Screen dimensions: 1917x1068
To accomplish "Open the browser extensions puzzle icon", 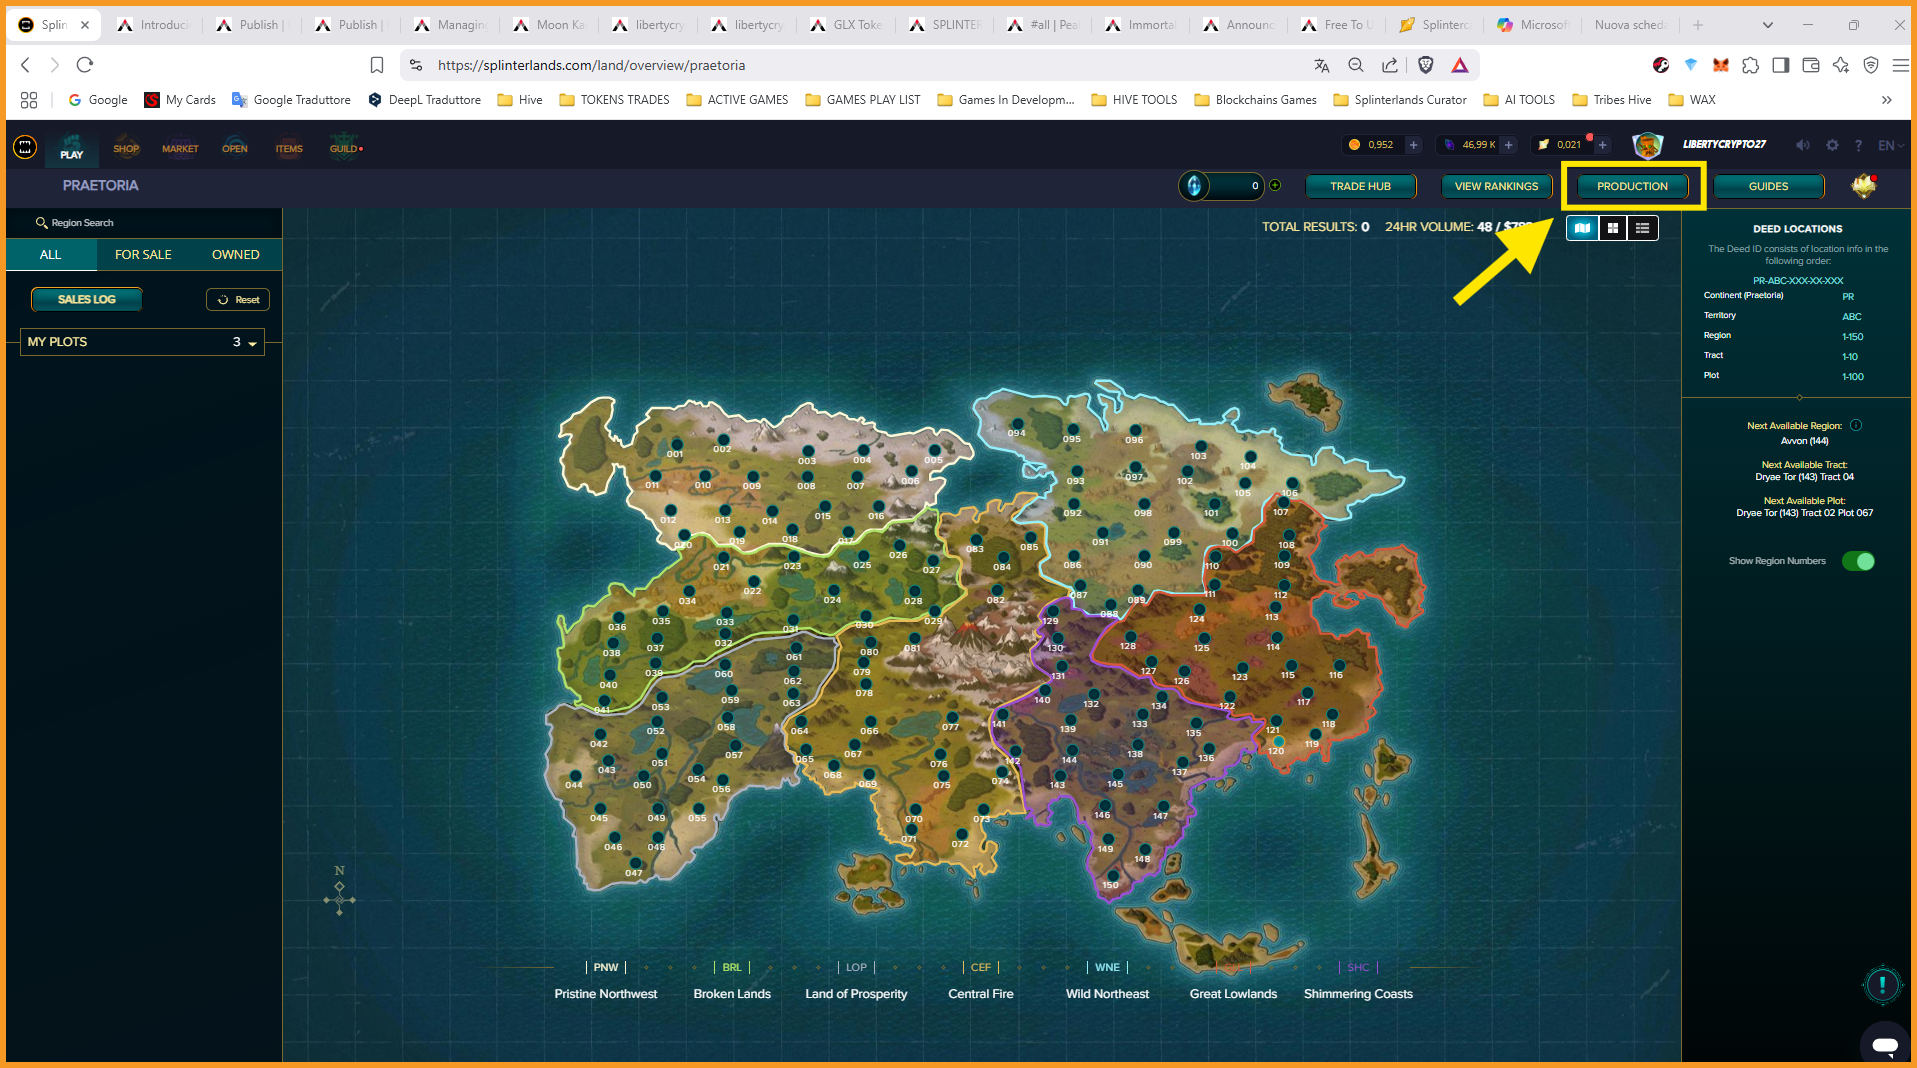I will point(1750,65).
